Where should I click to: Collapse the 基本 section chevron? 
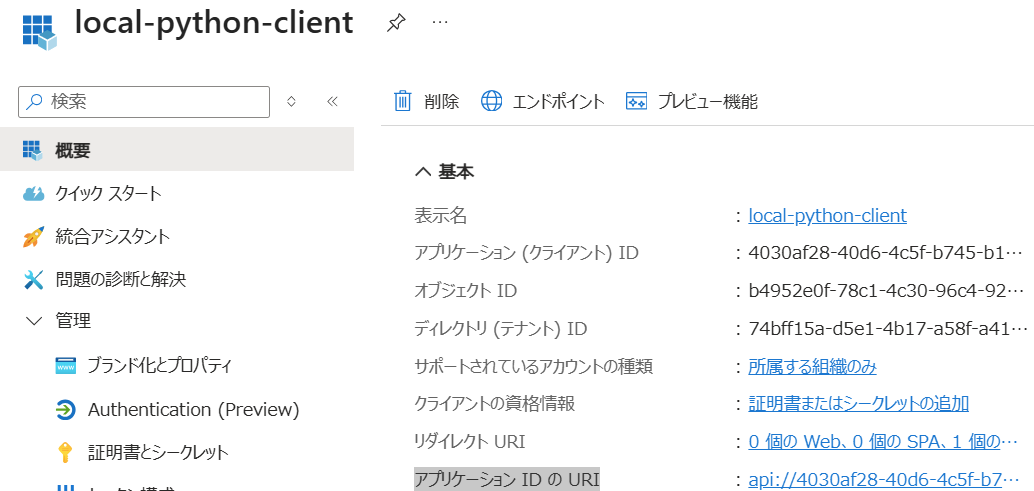coord(422,173)
